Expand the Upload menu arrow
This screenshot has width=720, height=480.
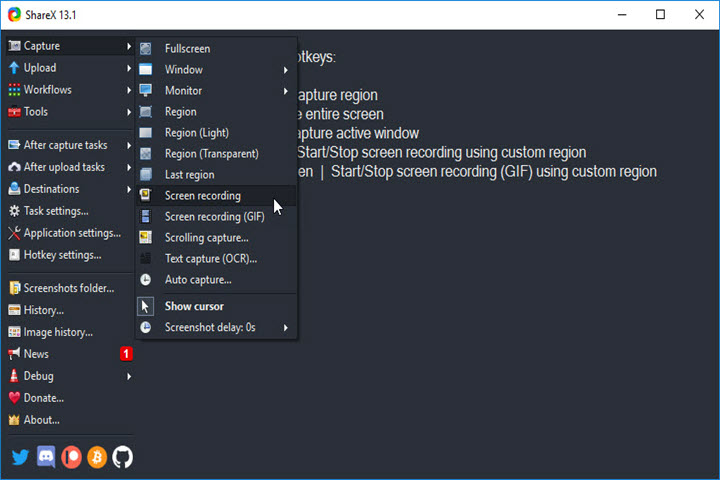tap(129, 68)
